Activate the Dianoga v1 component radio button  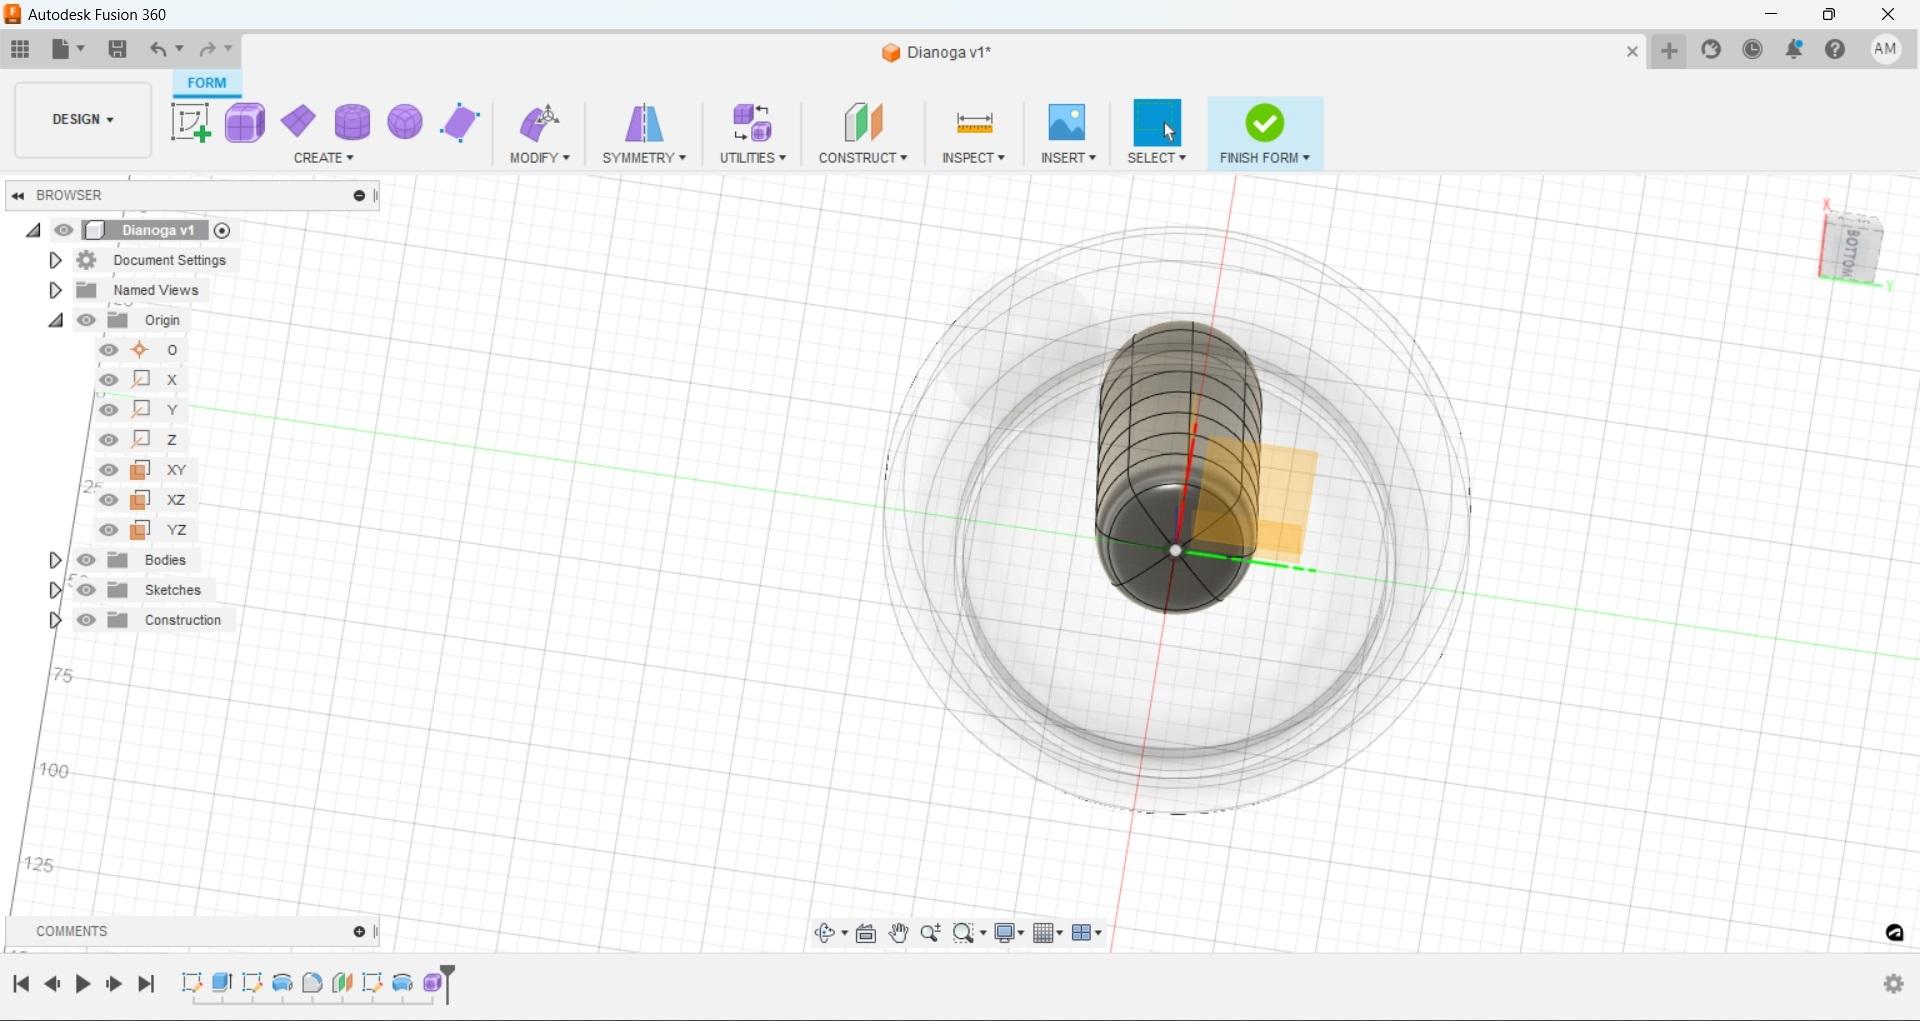pos(223,231)
